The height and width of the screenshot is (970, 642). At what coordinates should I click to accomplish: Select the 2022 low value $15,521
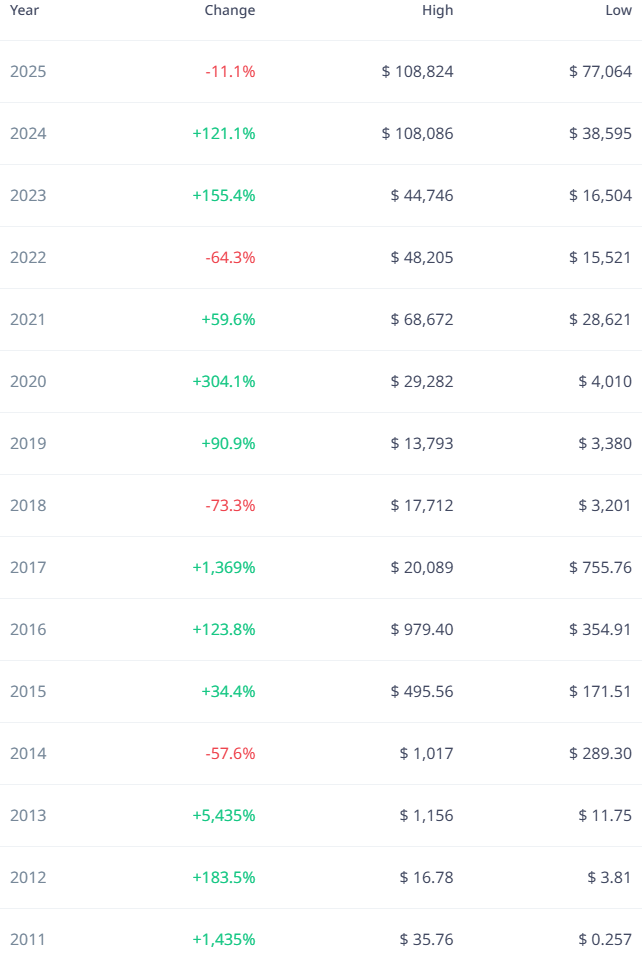point(600,257)
